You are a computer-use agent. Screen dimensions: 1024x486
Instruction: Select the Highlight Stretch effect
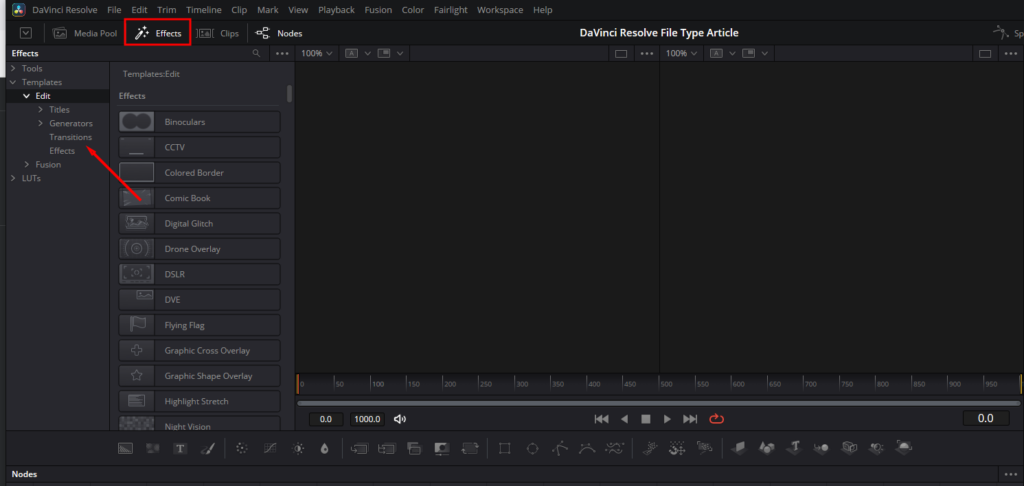(x=199, y=401)
